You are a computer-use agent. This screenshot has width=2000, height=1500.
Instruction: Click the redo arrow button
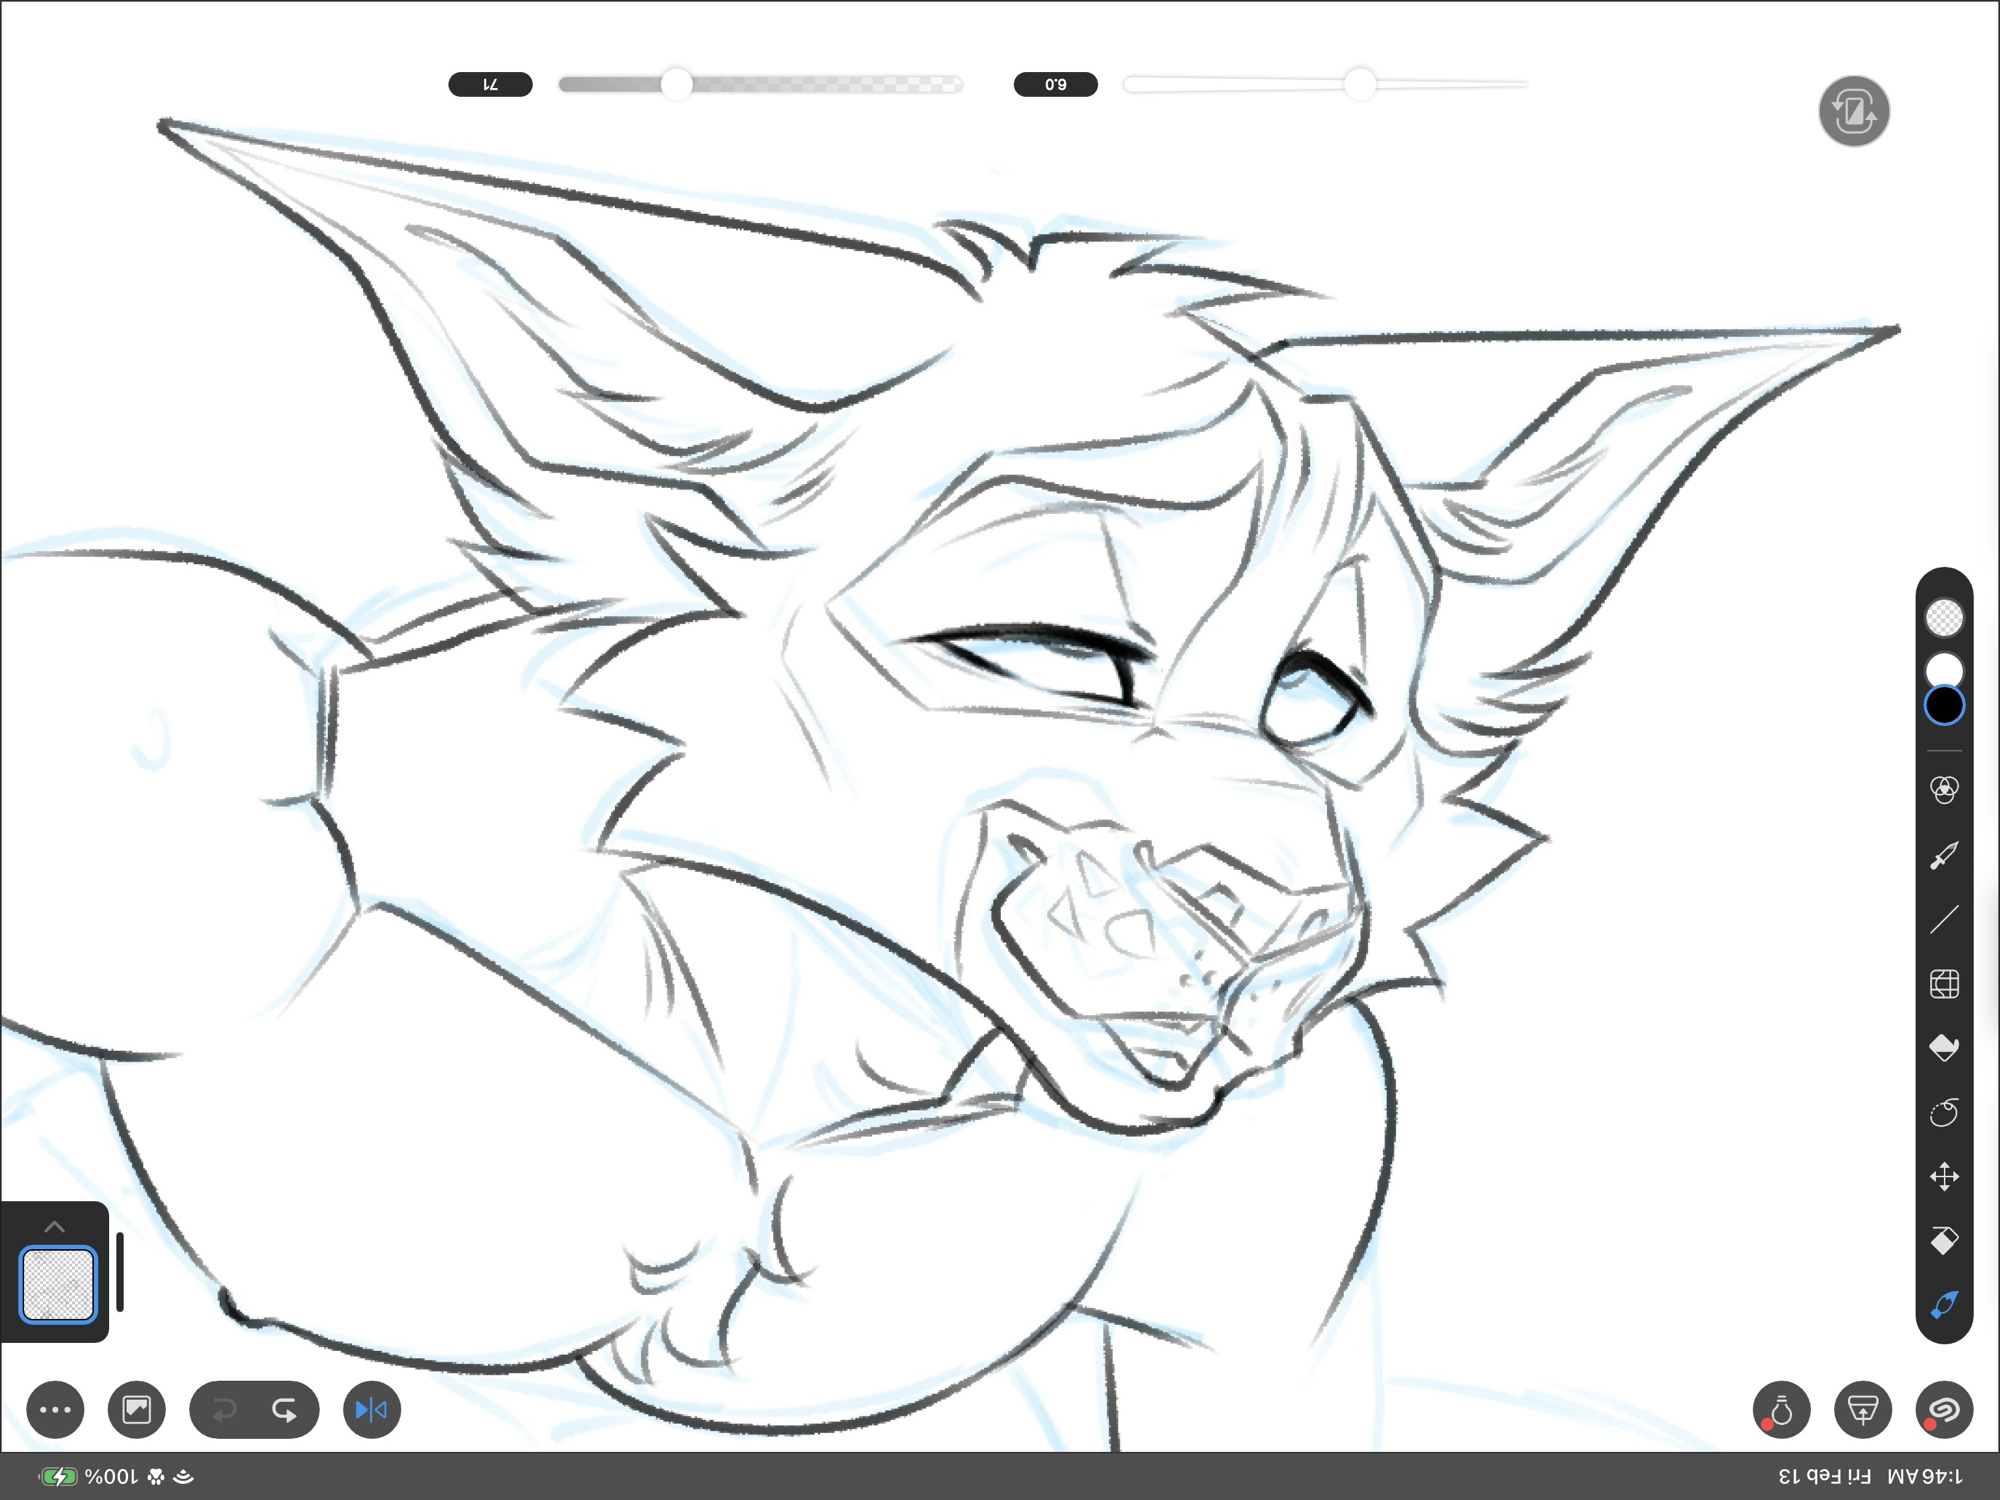(x=285, y=1410)
